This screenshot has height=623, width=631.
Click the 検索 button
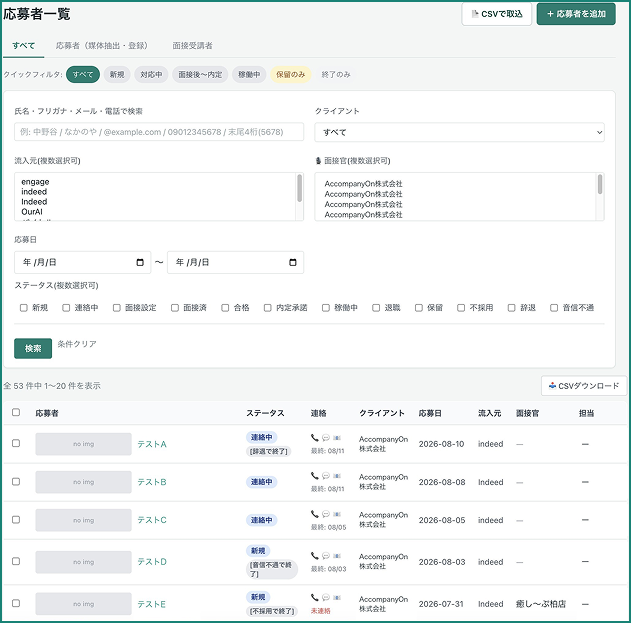pyautogui.click(x=33, y=349)
